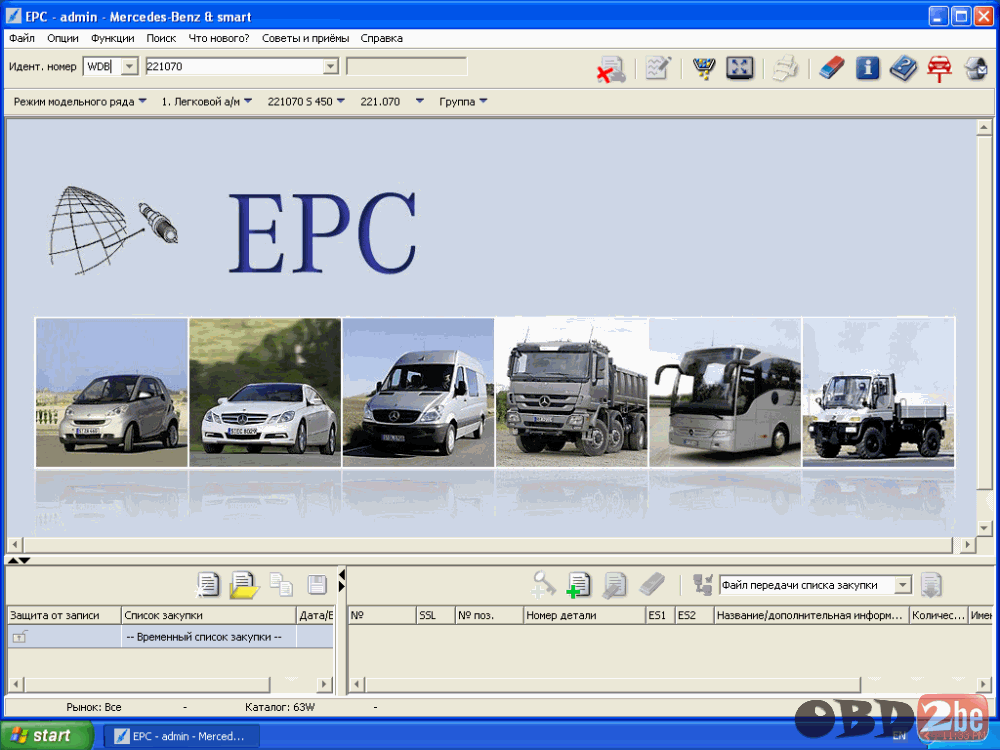Expand the '221.070' dropdown arrow

click(420, 101)
